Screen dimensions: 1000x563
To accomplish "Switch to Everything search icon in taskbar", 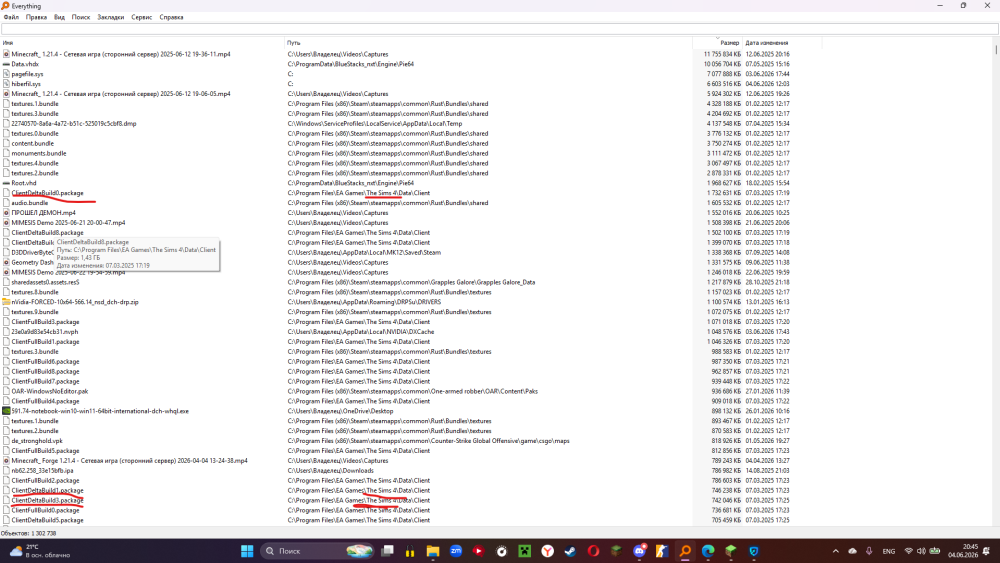I will pyautogui.click(x=686, y=551).
